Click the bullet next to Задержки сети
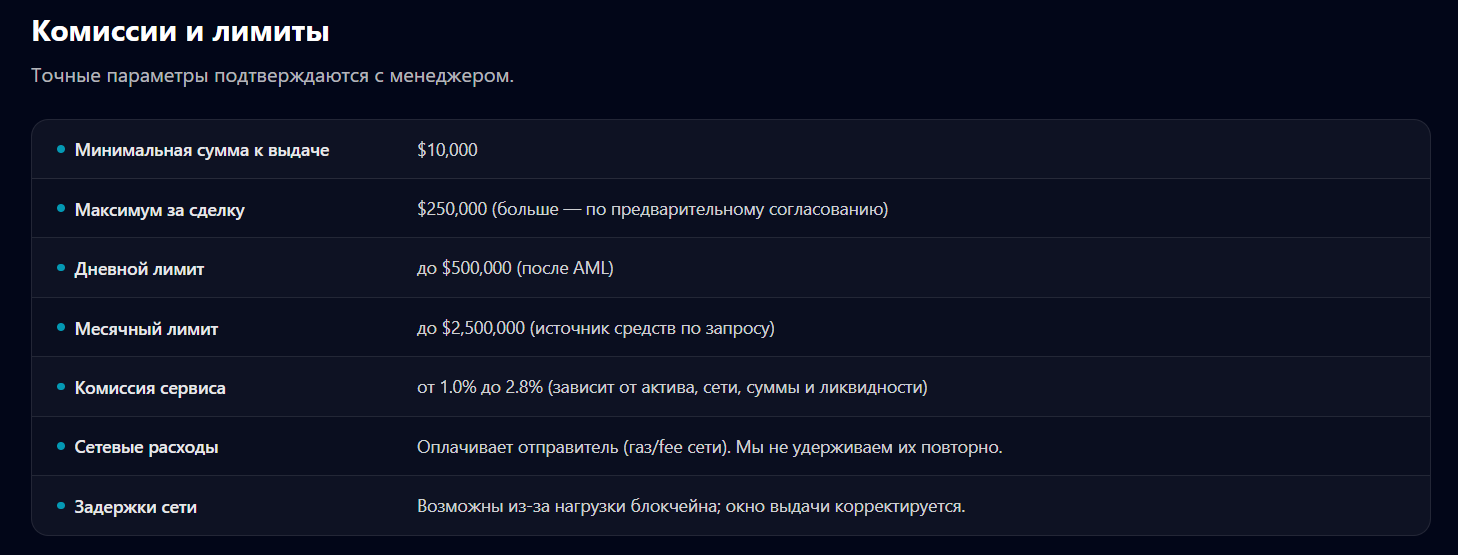This screenshot has height=555, width=1458. (61, 506)
